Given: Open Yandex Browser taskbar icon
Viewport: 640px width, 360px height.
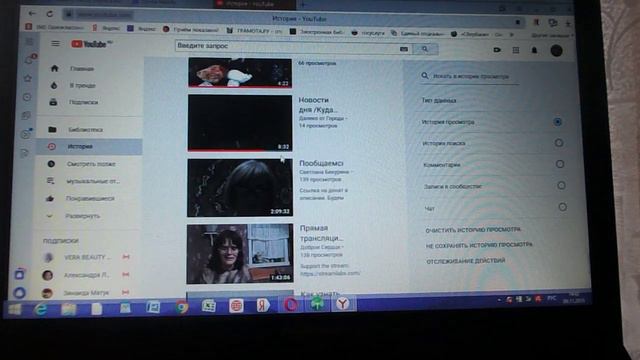Looking at the screenshot, I should [343, 303].
